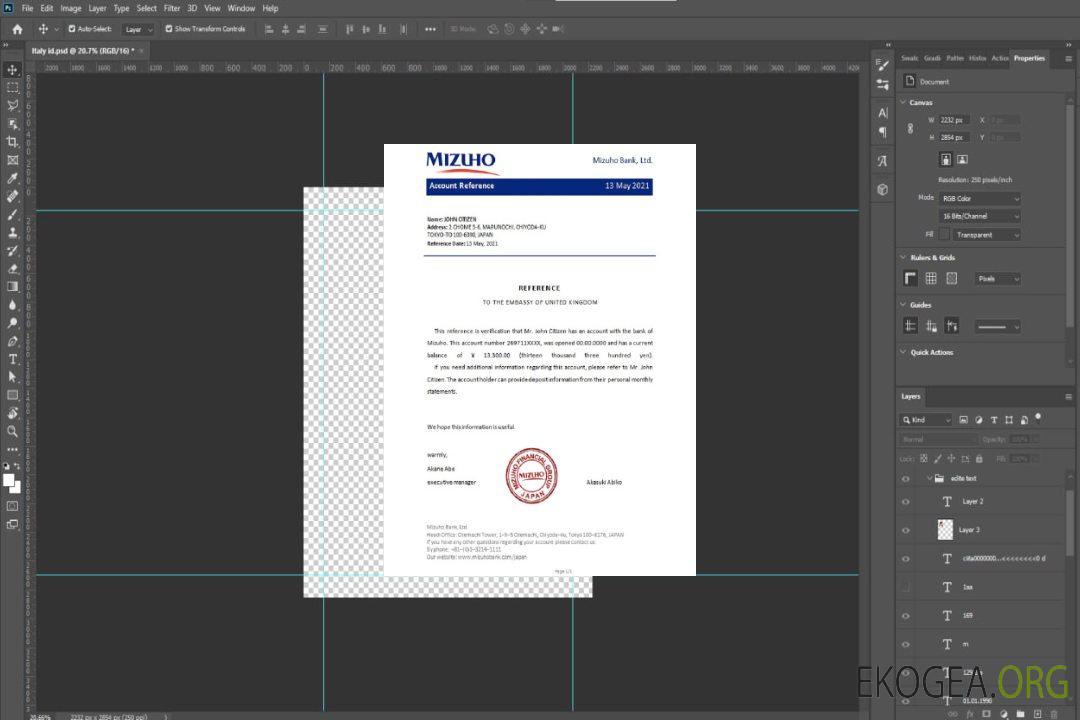This screenshot has height=720, width=1080.
Task: Select the Horizontal Type tool
Action: tap(12, 359)
